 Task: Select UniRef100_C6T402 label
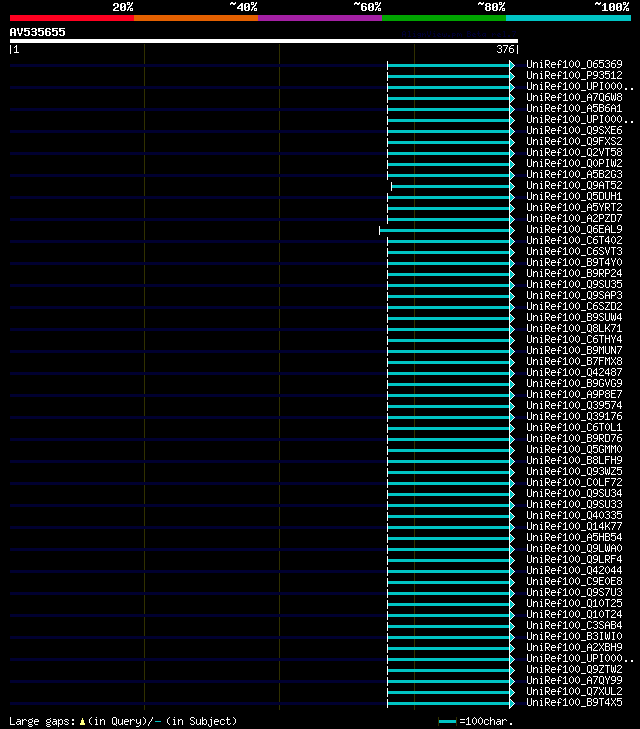tap(574, 240)
